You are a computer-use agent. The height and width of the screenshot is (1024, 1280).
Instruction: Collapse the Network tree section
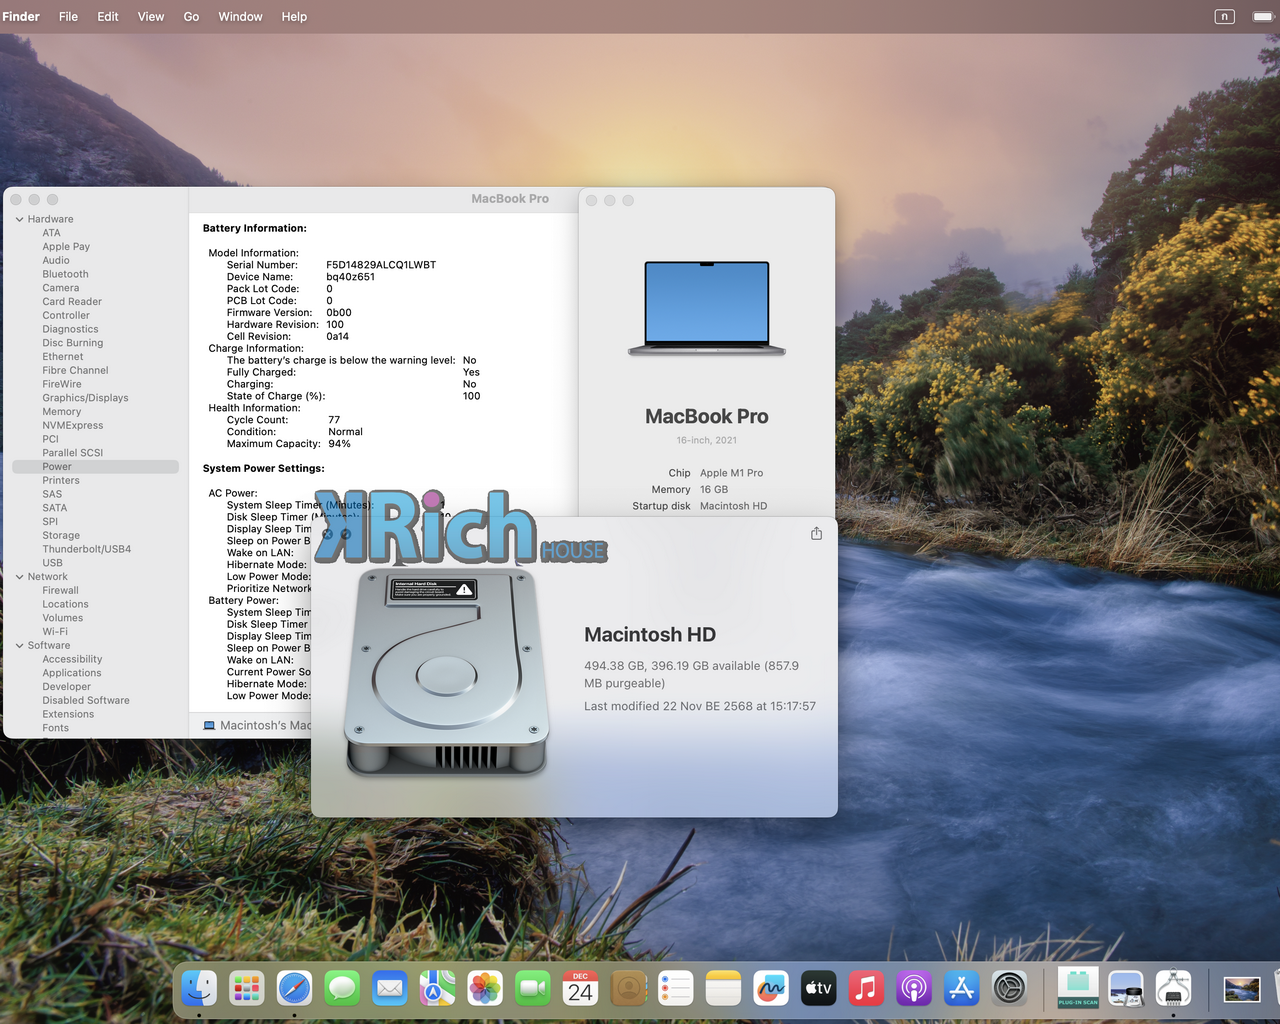(19, 577)
